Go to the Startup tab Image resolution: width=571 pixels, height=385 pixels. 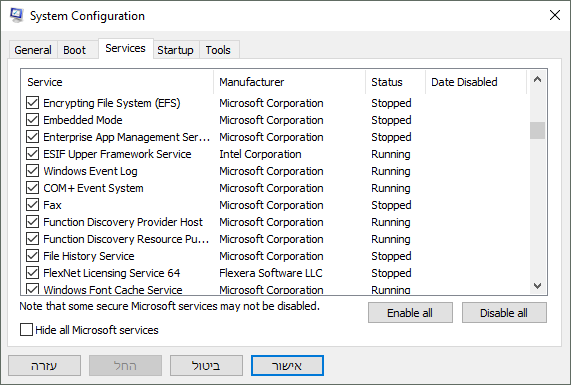tap(175, 50)
